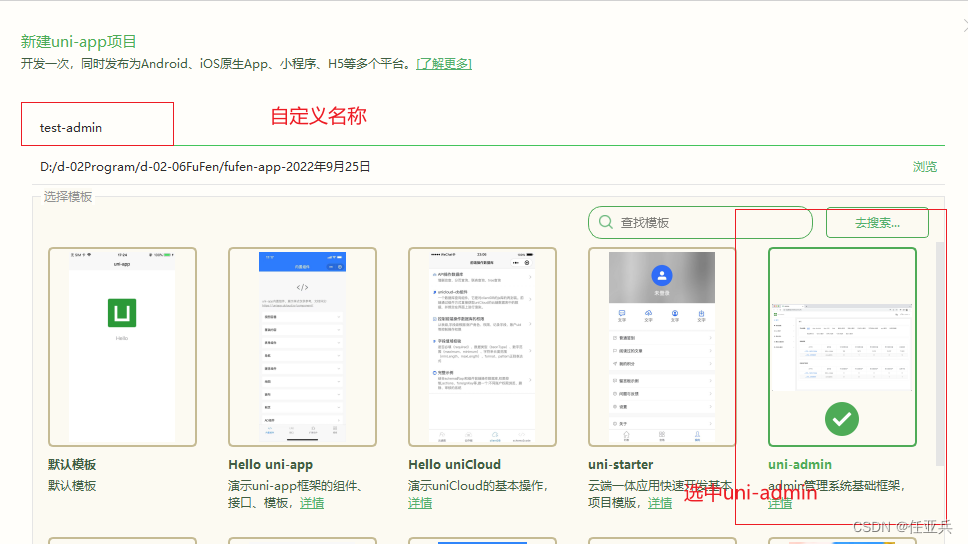Open 详情 link under Hello uniCloud
Screen dimensions: 968x544
coord(420,503)
